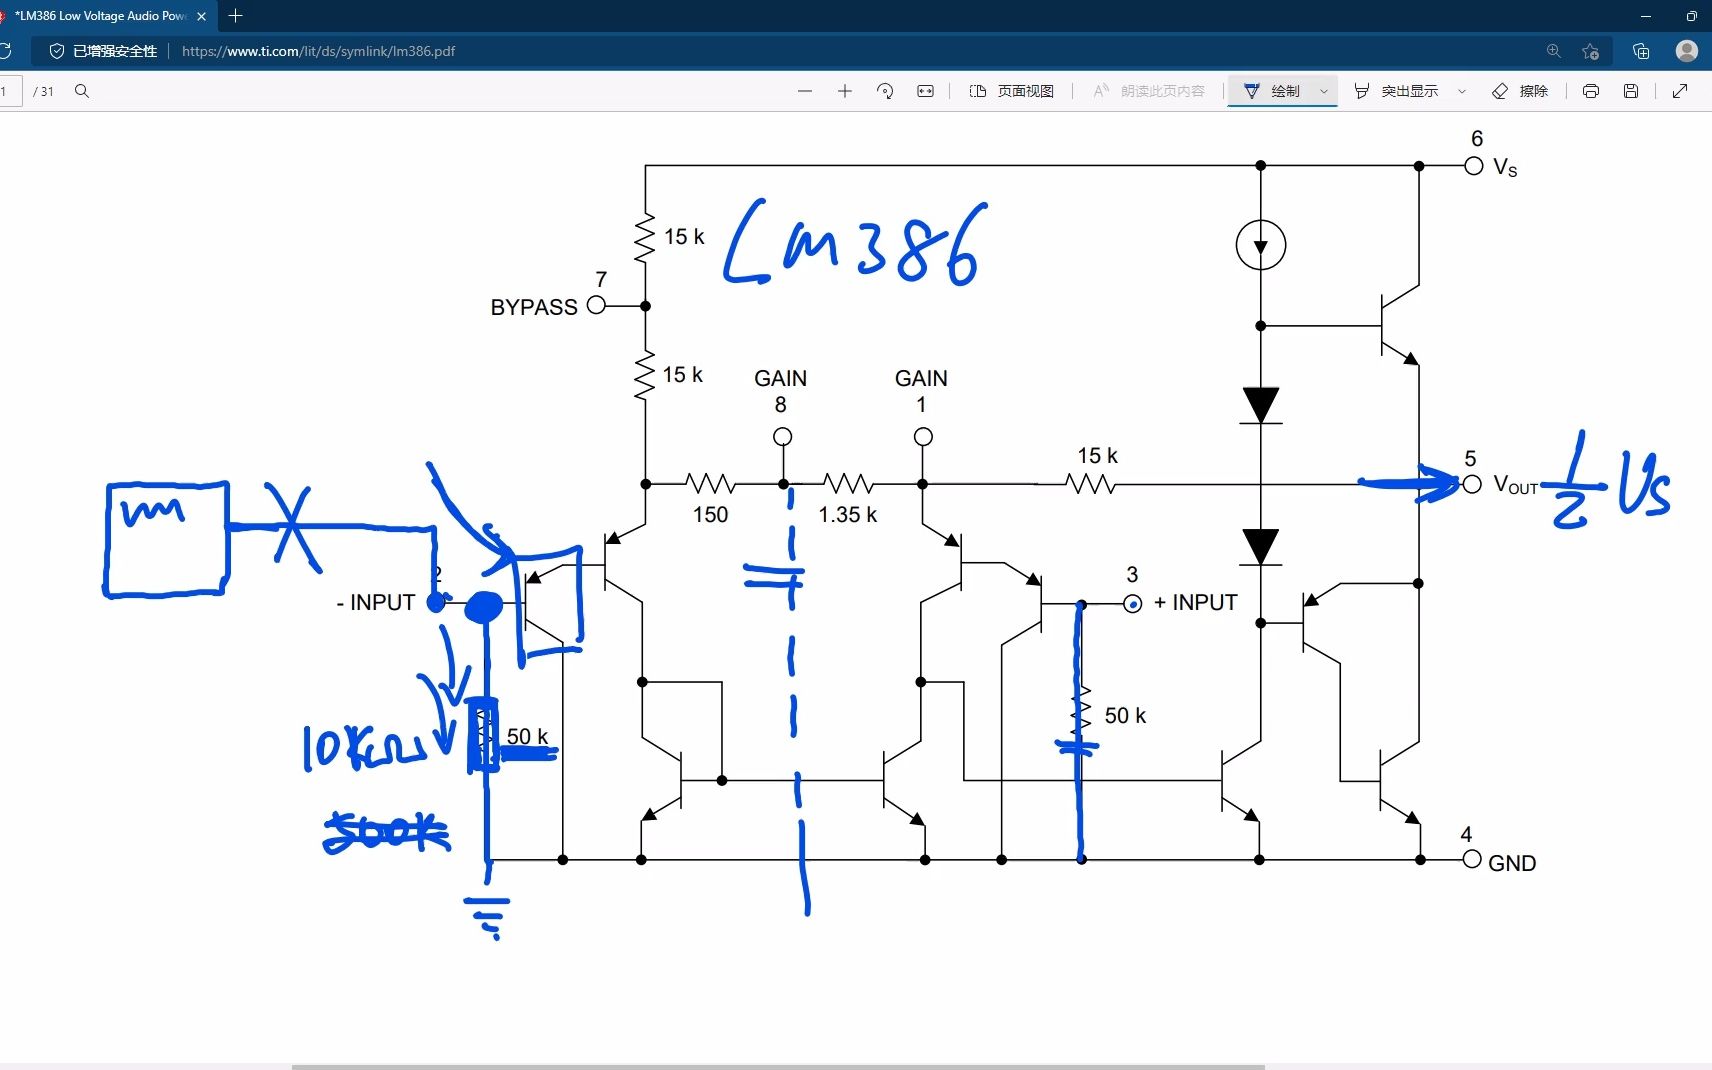This screenshot has height=1070, width=1712.
Task: Open the security info 已增强安全性 badge
Action: (x=104, y=51)
